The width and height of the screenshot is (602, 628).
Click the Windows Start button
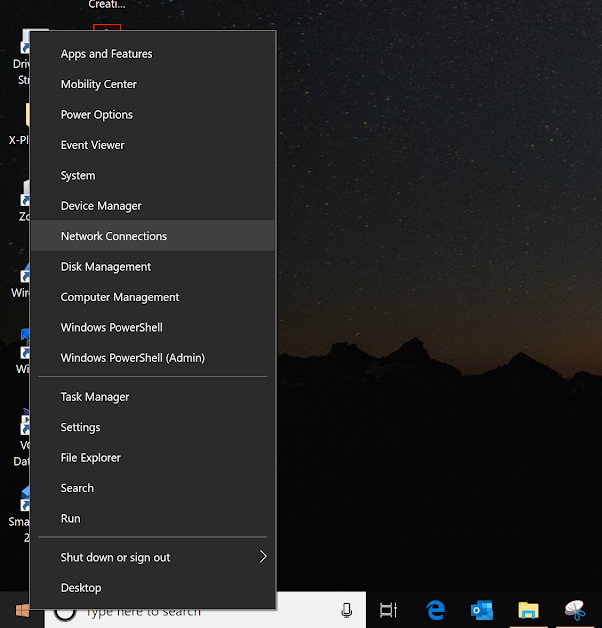point(20,610)
